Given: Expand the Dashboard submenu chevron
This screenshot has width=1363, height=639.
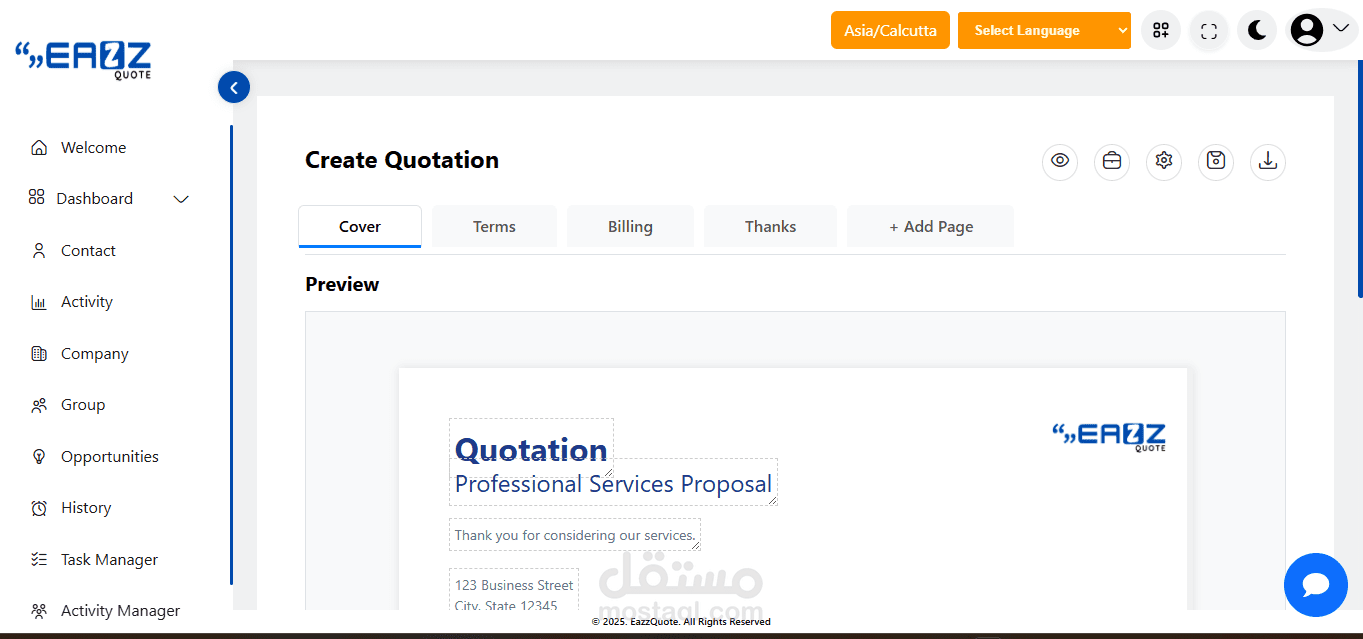Looking at the screenshot, I should [181, 199].
